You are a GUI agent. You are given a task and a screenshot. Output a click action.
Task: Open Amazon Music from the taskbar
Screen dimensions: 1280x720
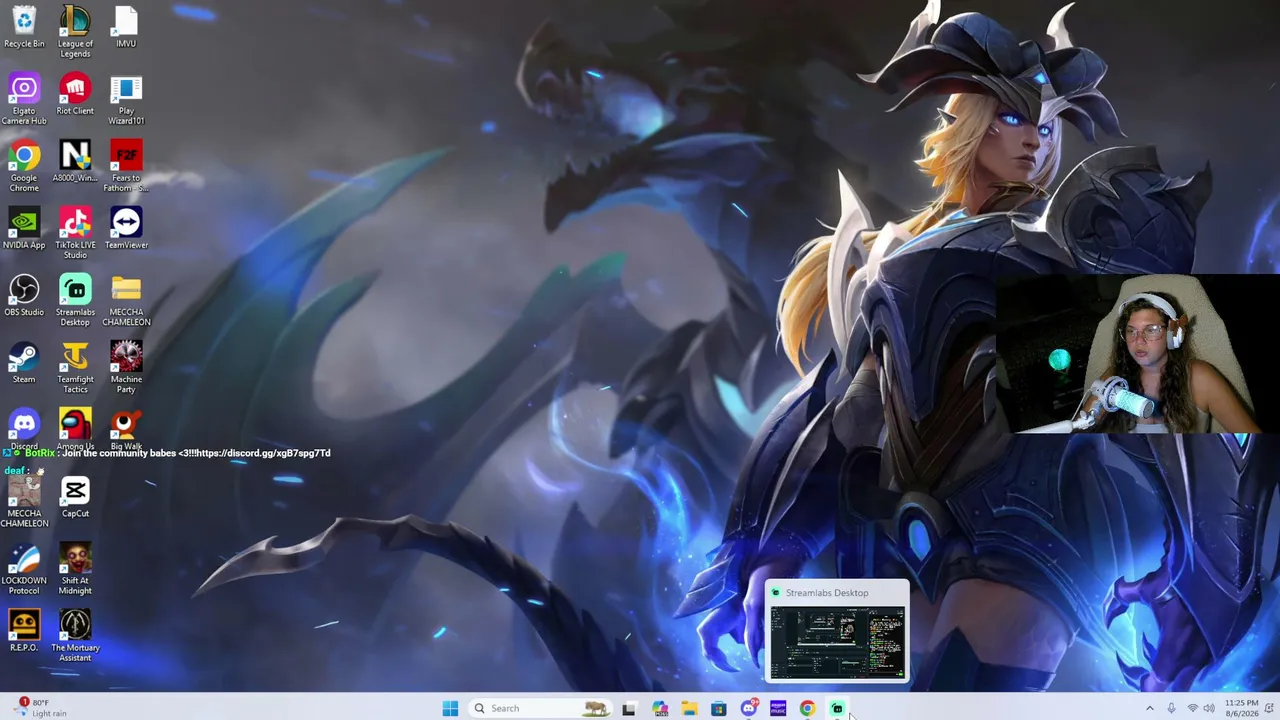point(778,708)
